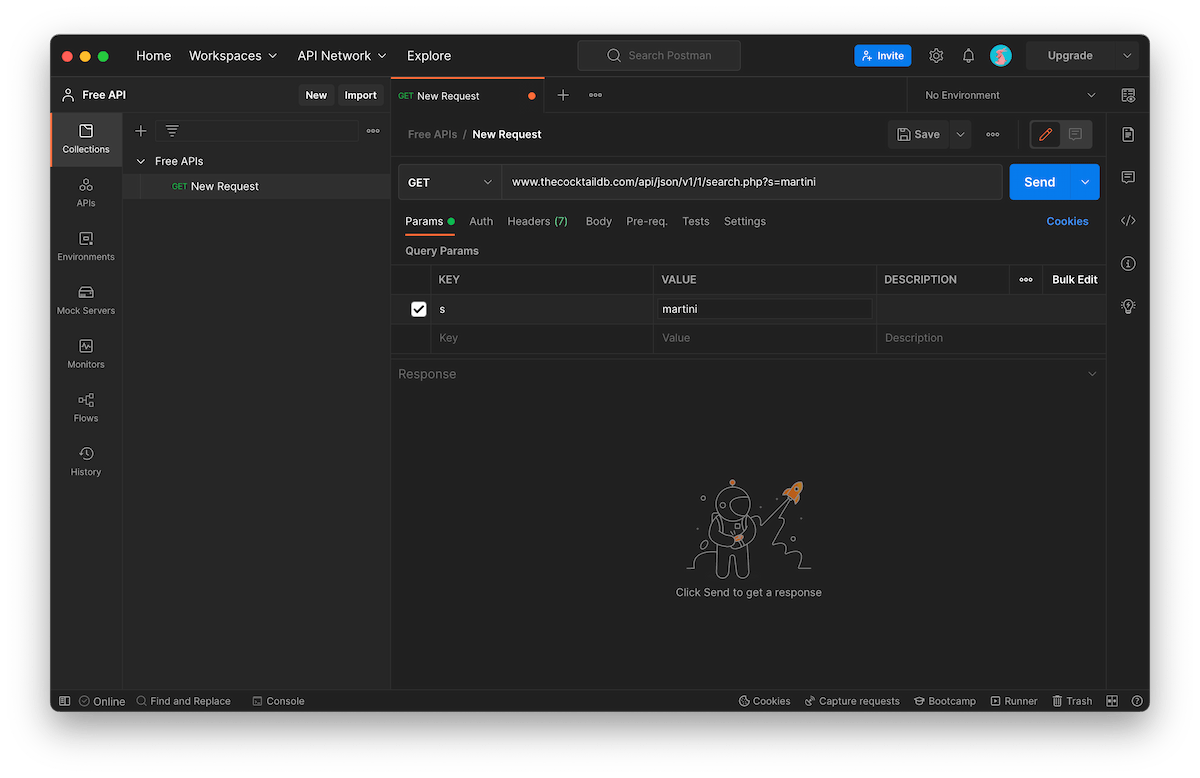Open tab bar more options
Viewport: 1200px width, 778px height.
(x=595, y=95)
